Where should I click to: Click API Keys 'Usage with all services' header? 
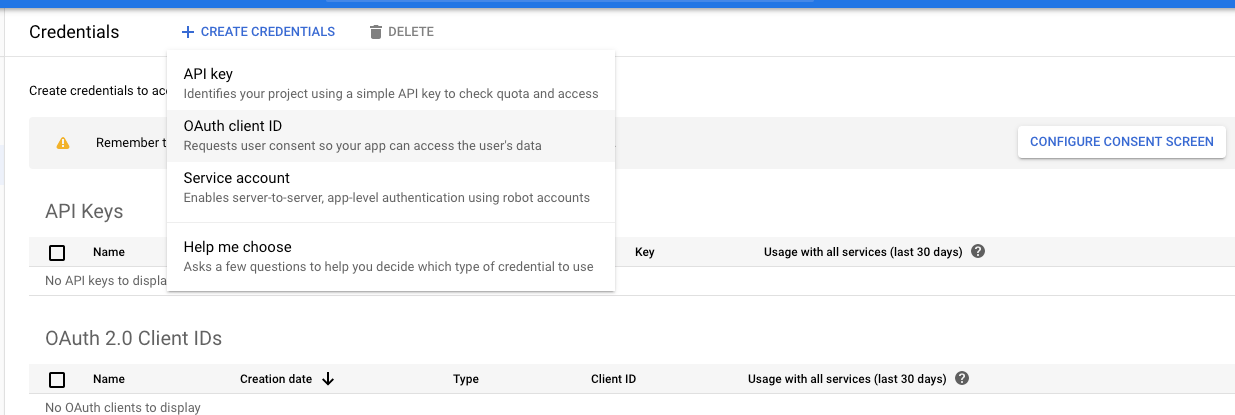click(x=863, y=252)
